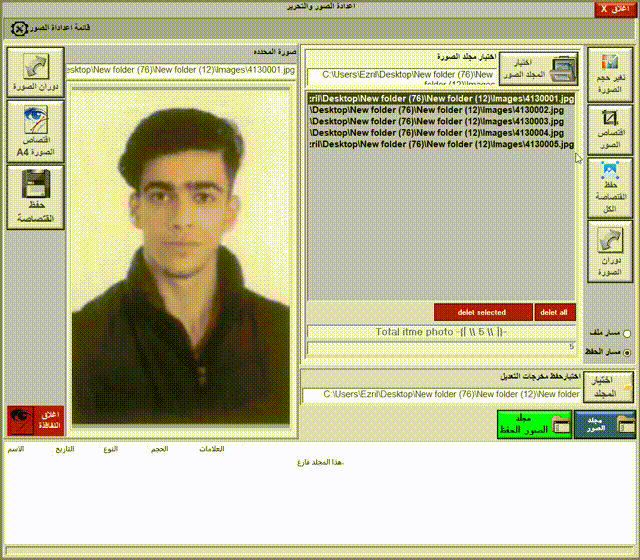Click the red 'delet selected' button
The width and height of the screenshot is (640, 560).
click(483, 312)
